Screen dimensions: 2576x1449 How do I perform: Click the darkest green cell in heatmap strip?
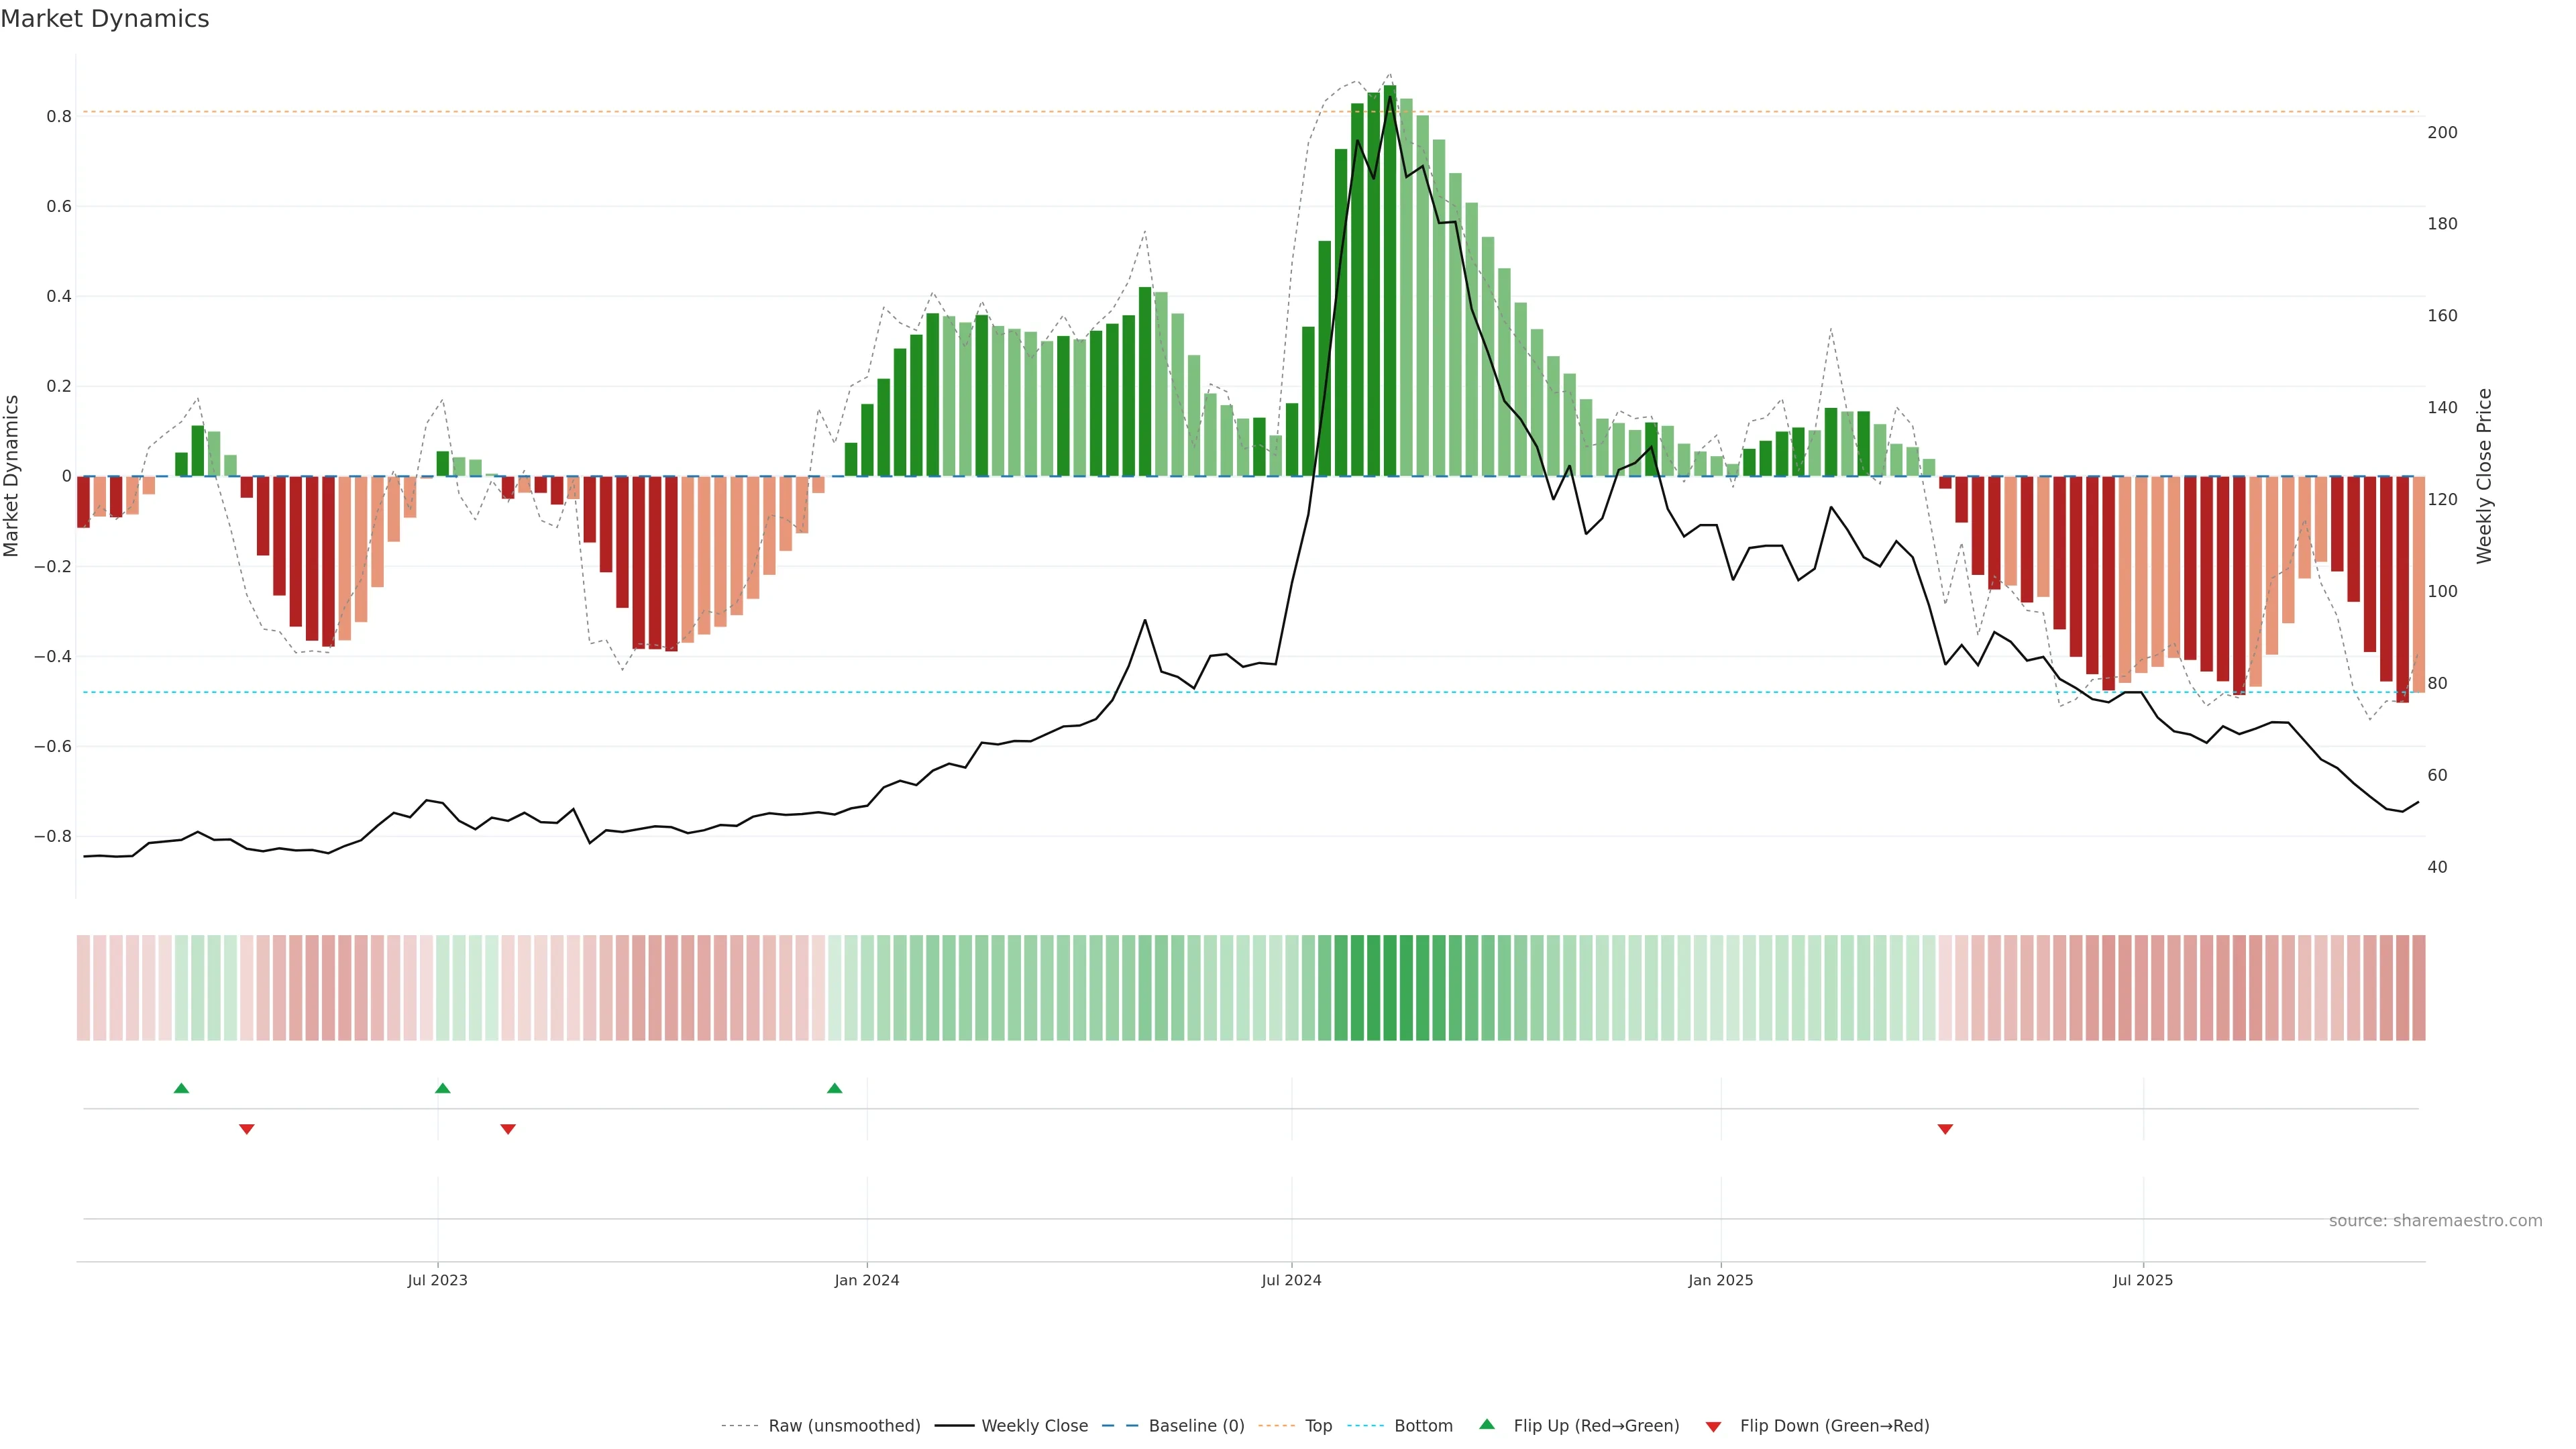1390,988
